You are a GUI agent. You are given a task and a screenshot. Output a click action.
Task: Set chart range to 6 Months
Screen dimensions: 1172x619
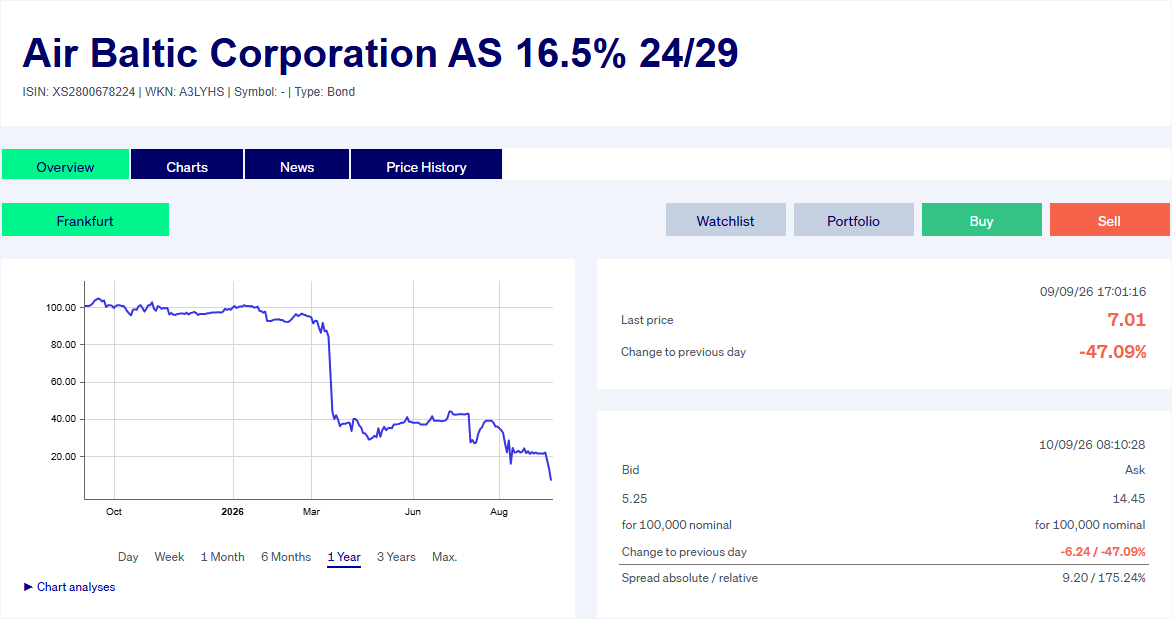tap(286, 557)
